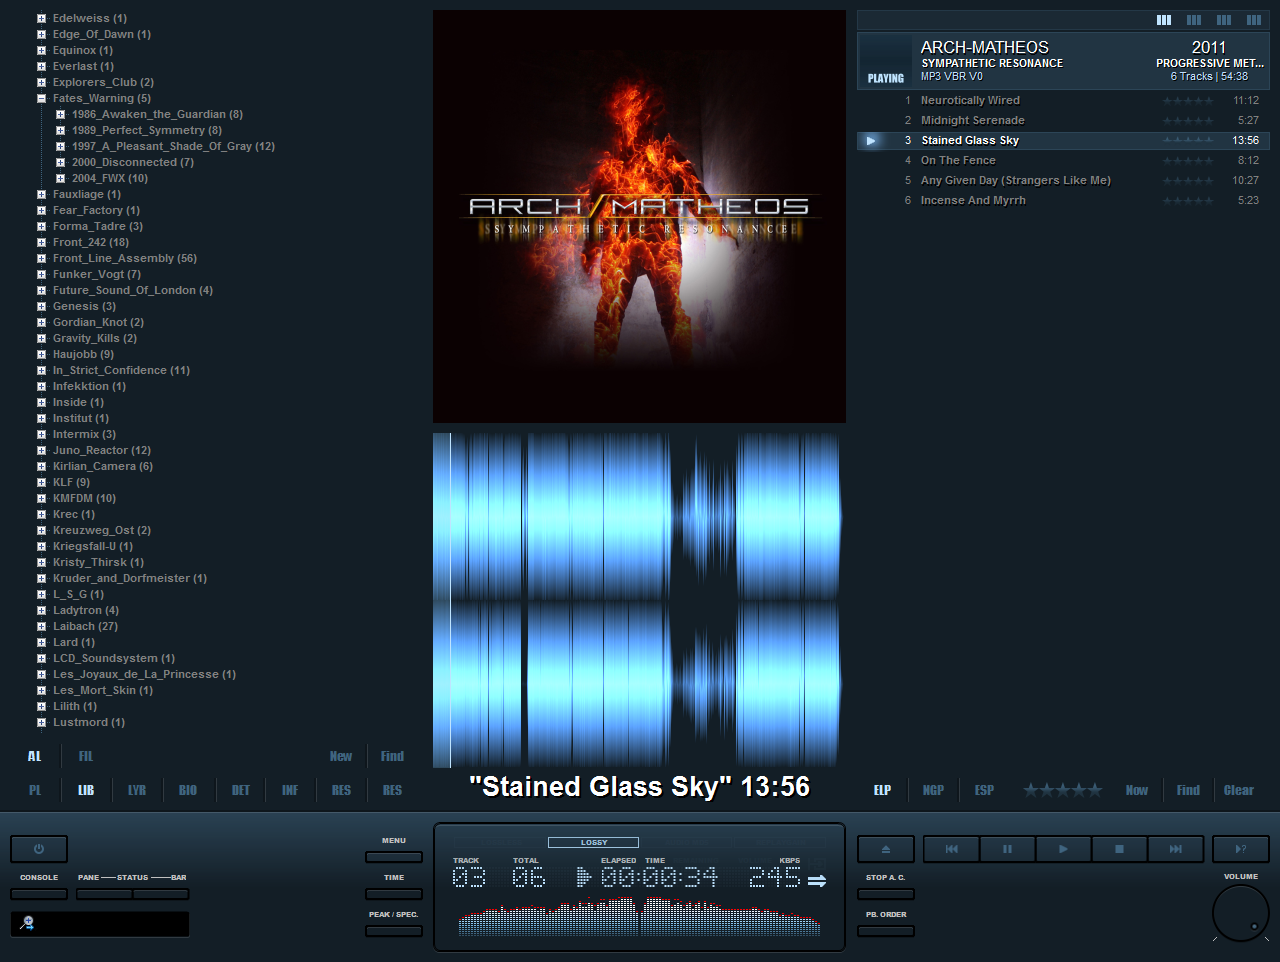
Task: Start playback with the play button
Action: 1063,849
